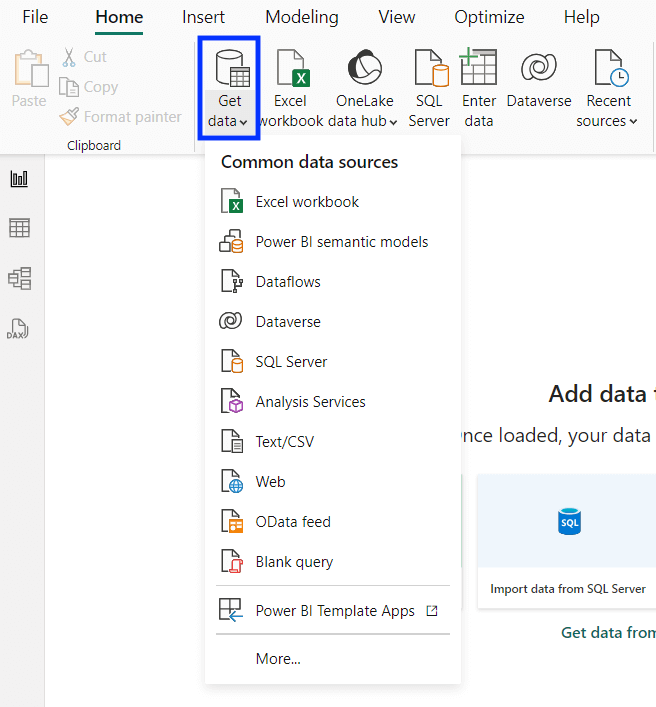Image resolution: width=656 pixels, height=707 pixels.
Task: Open the View ribbon tab
Action: click(396, 17)
